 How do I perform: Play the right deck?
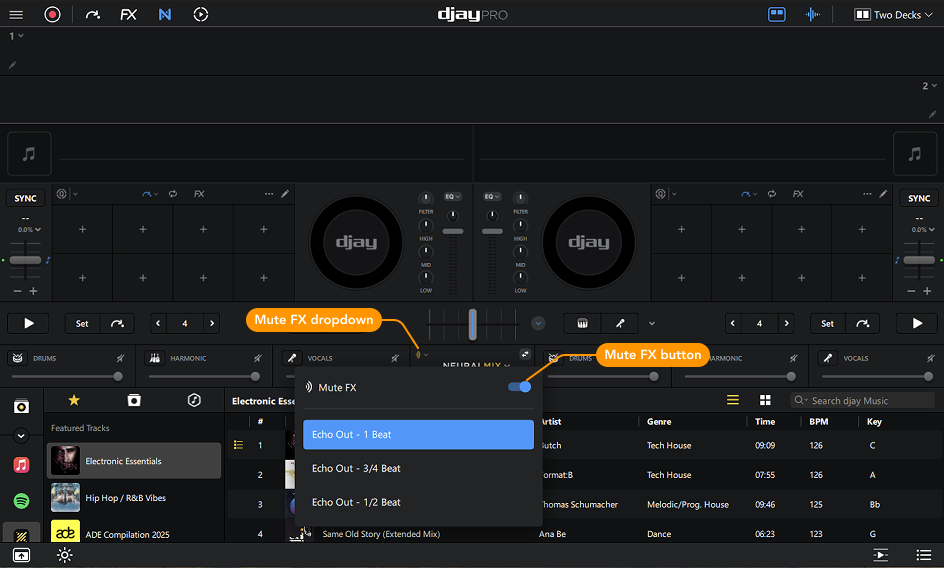click(x=917, y=323)
